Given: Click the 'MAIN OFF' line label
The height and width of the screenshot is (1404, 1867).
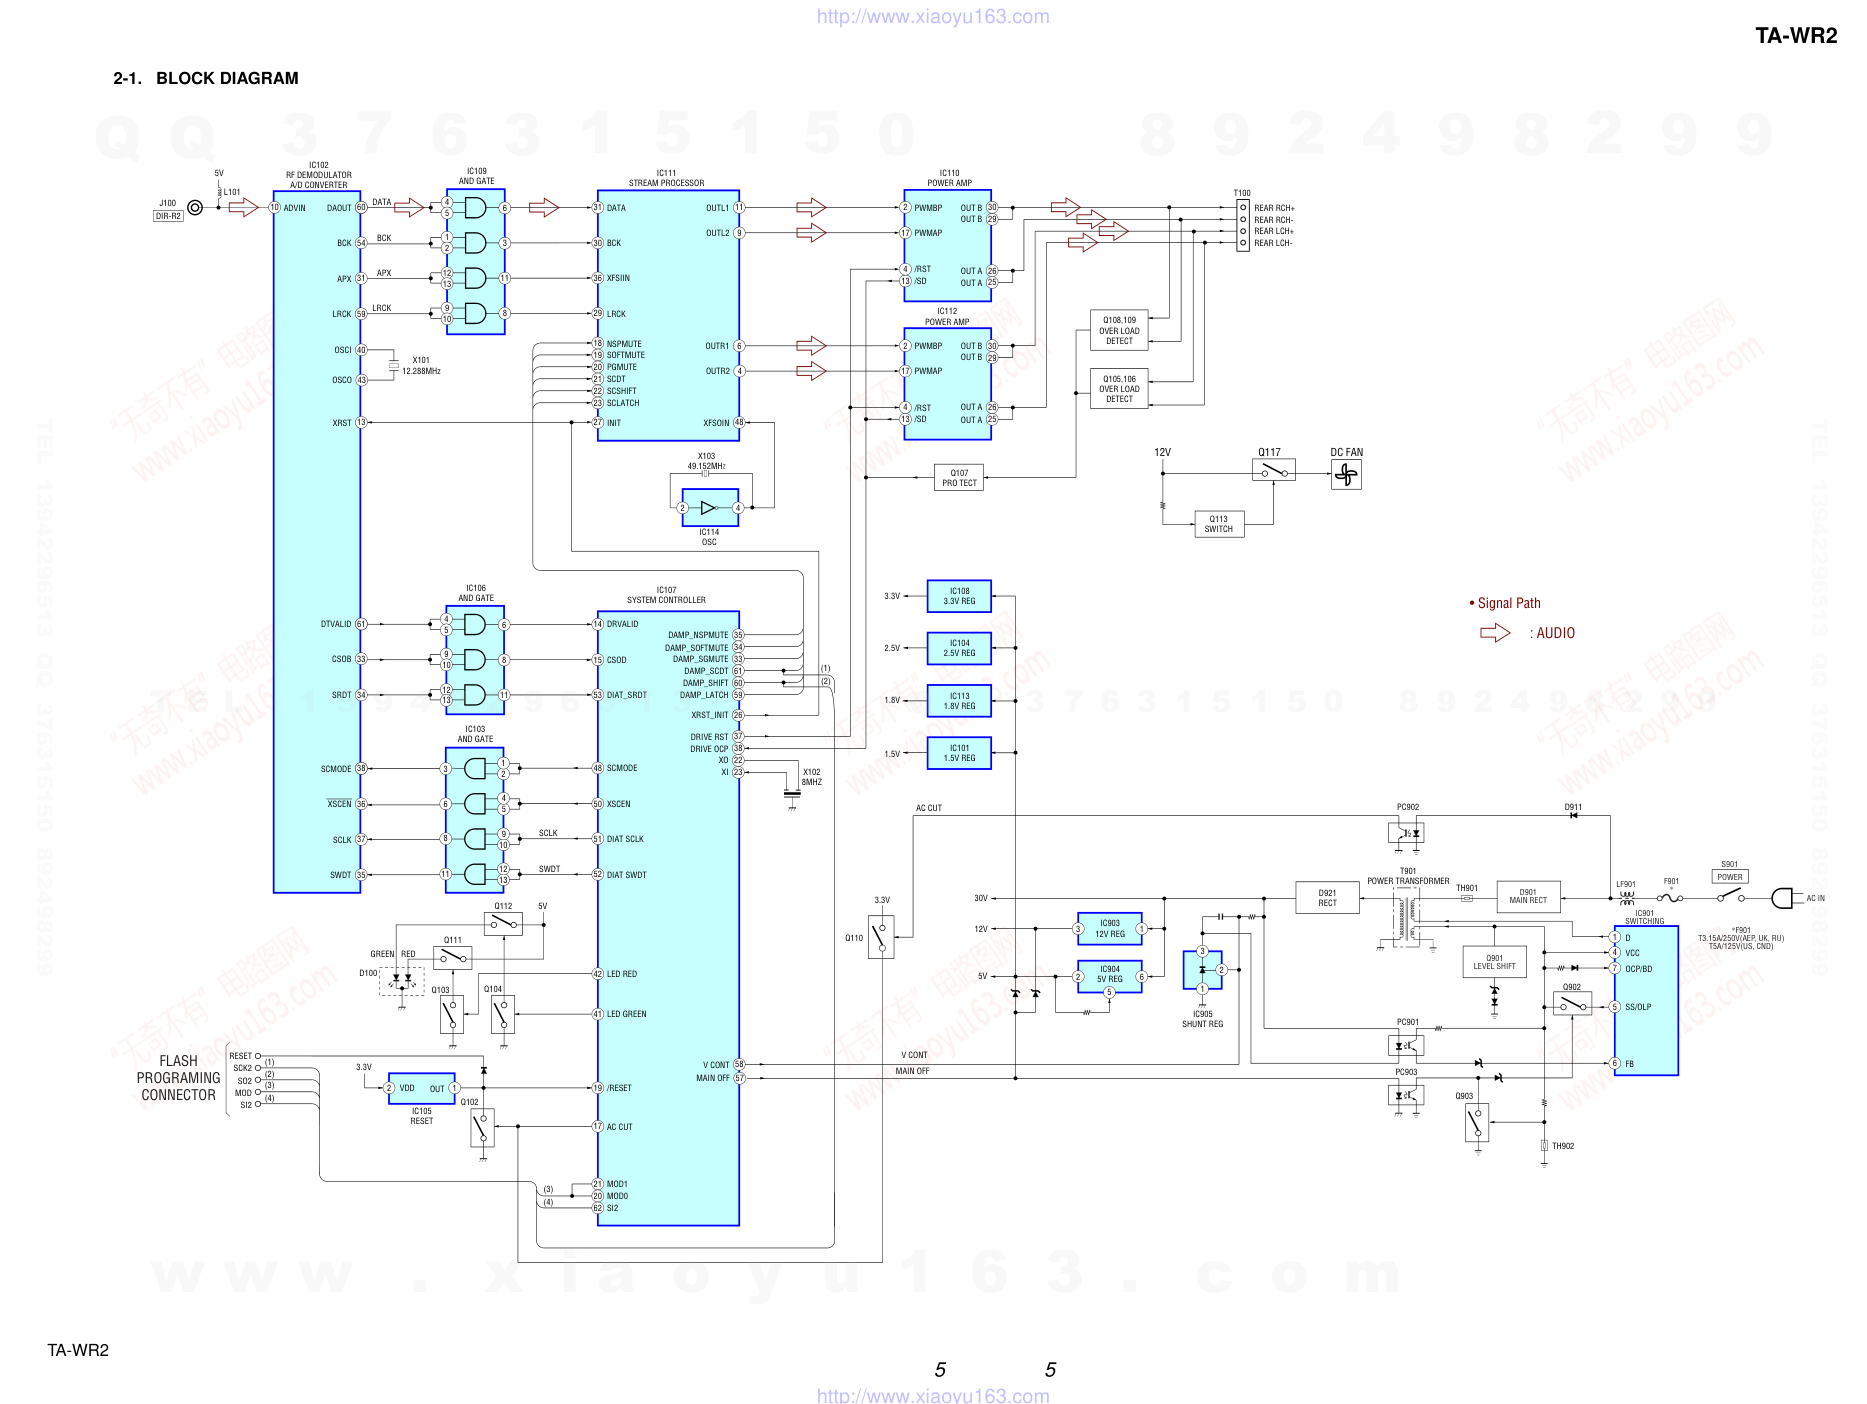Looking at the screenshot, I should (912, 1071).
